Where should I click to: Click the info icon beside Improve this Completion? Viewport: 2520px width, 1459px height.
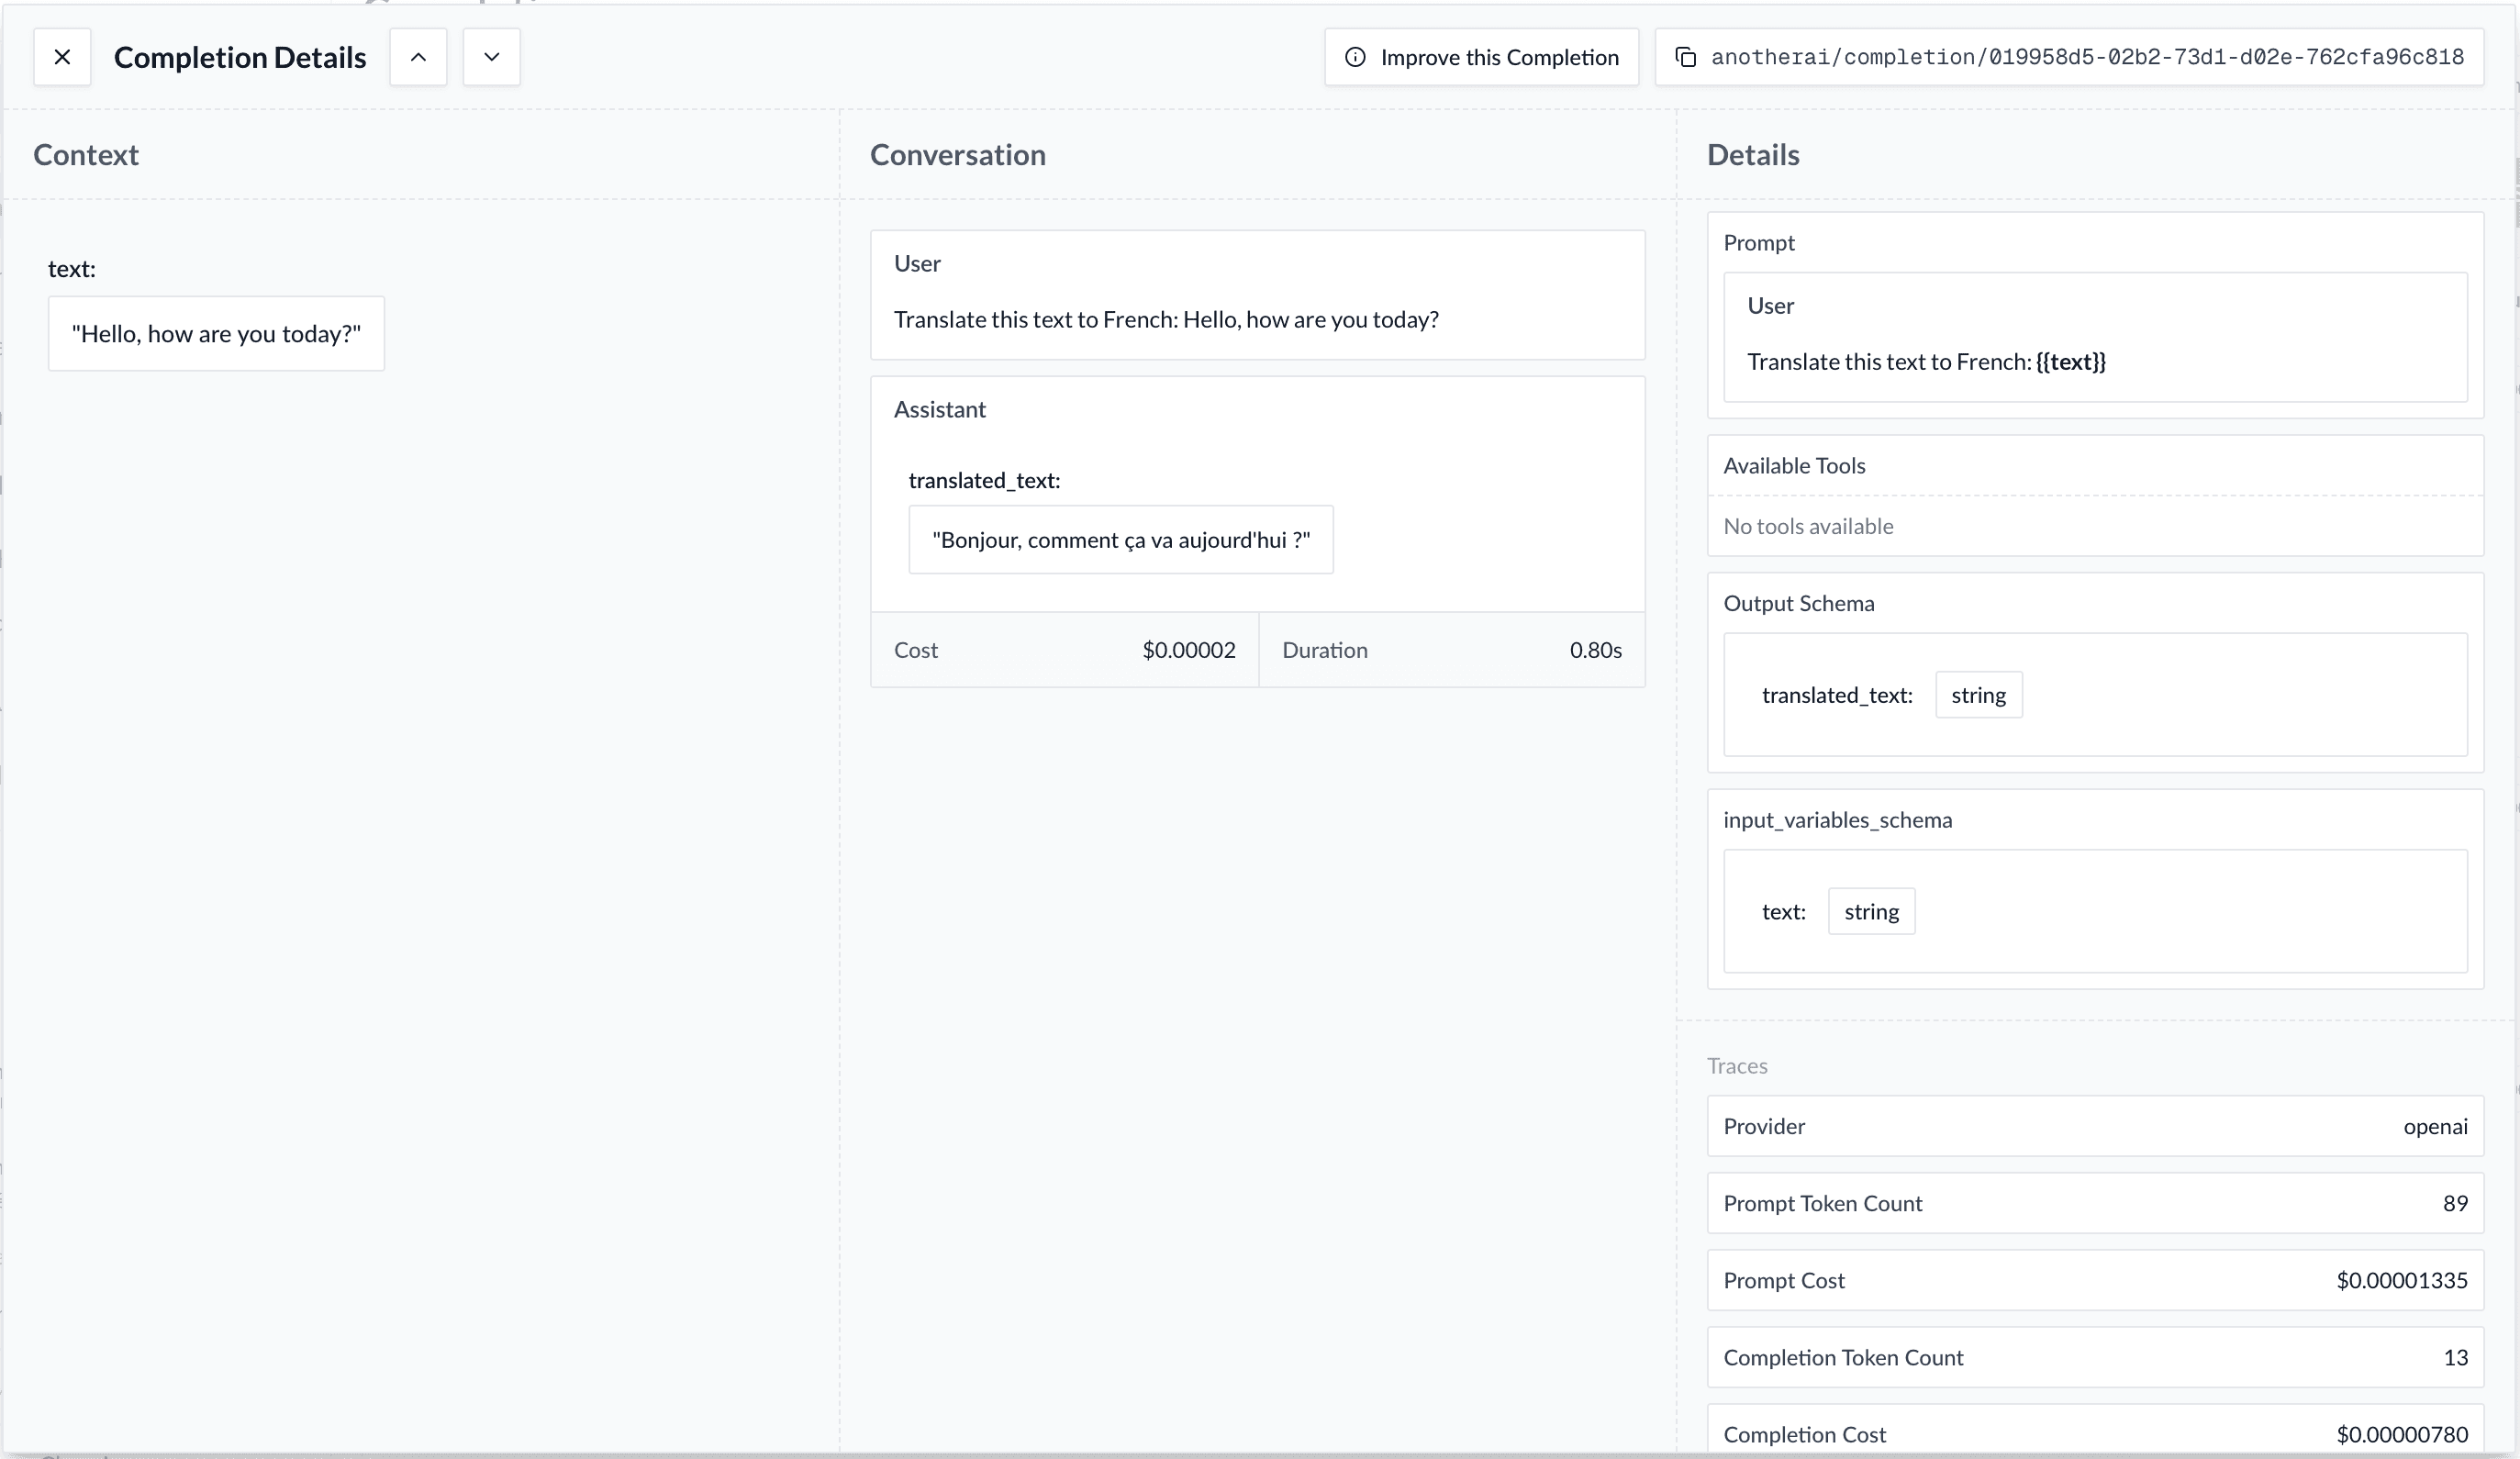click(1355, 57)
